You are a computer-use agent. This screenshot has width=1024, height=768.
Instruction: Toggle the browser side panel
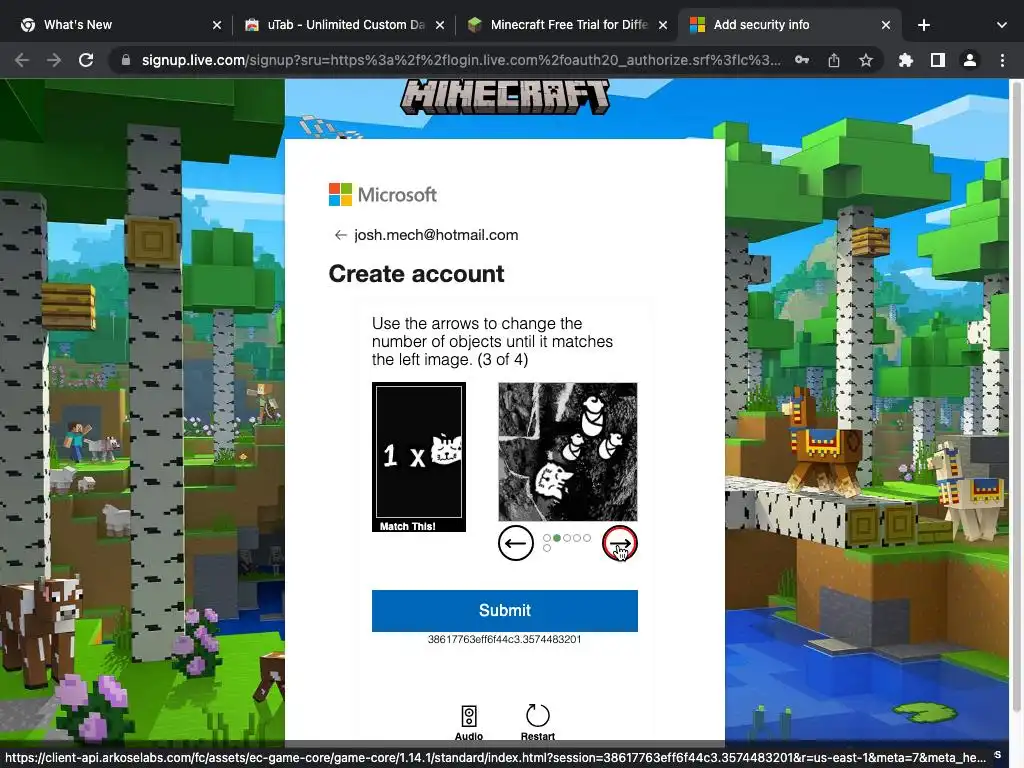pyautogui.click(x=938, y=60)
